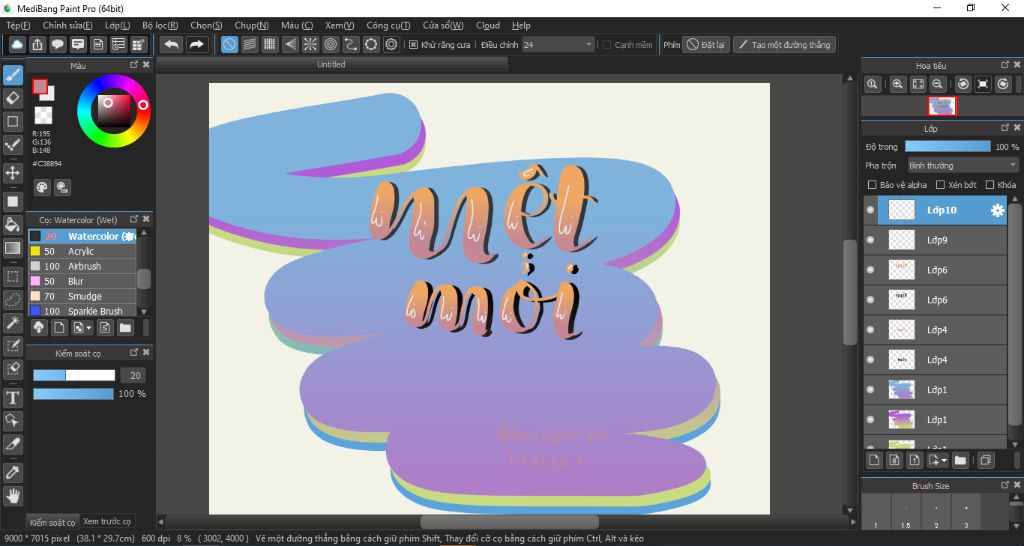Click Navigator canvas thumbnail preview

coord(942,106)
